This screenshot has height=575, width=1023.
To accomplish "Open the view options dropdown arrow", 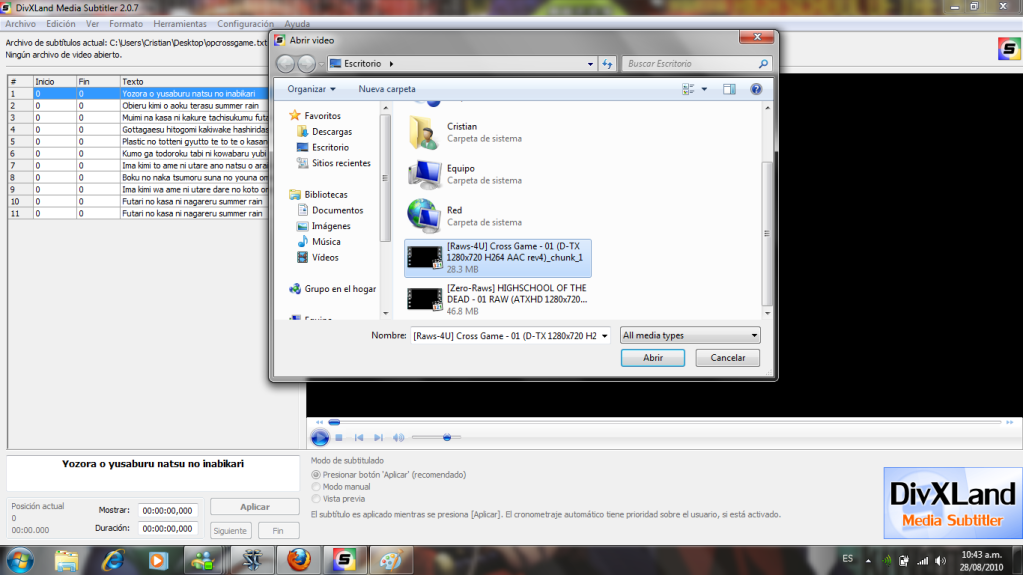I will pos(704,89).
